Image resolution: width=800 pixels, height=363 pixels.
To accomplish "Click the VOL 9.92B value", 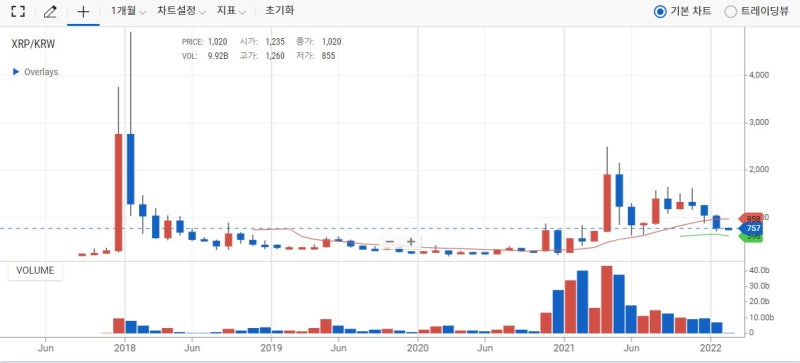I will click(x=217, y=56).
